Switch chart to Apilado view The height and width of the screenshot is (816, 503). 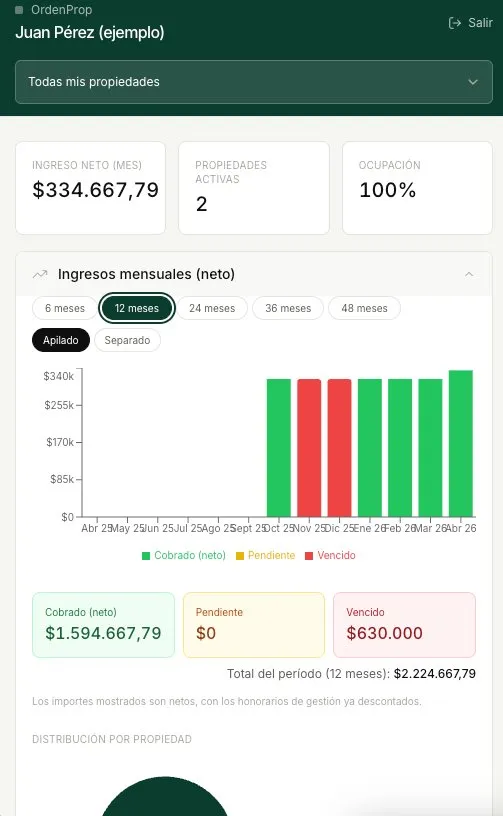(x=61, y=340)
